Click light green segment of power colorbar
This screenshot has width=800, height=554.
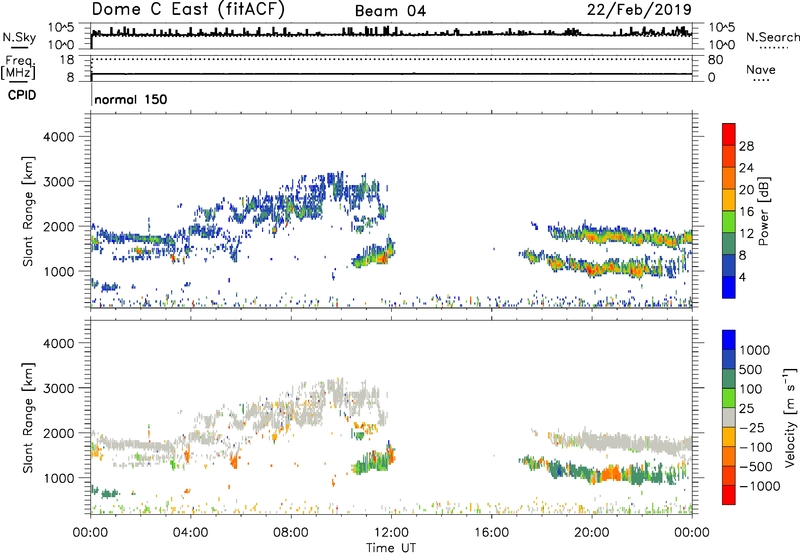[729, 222]
